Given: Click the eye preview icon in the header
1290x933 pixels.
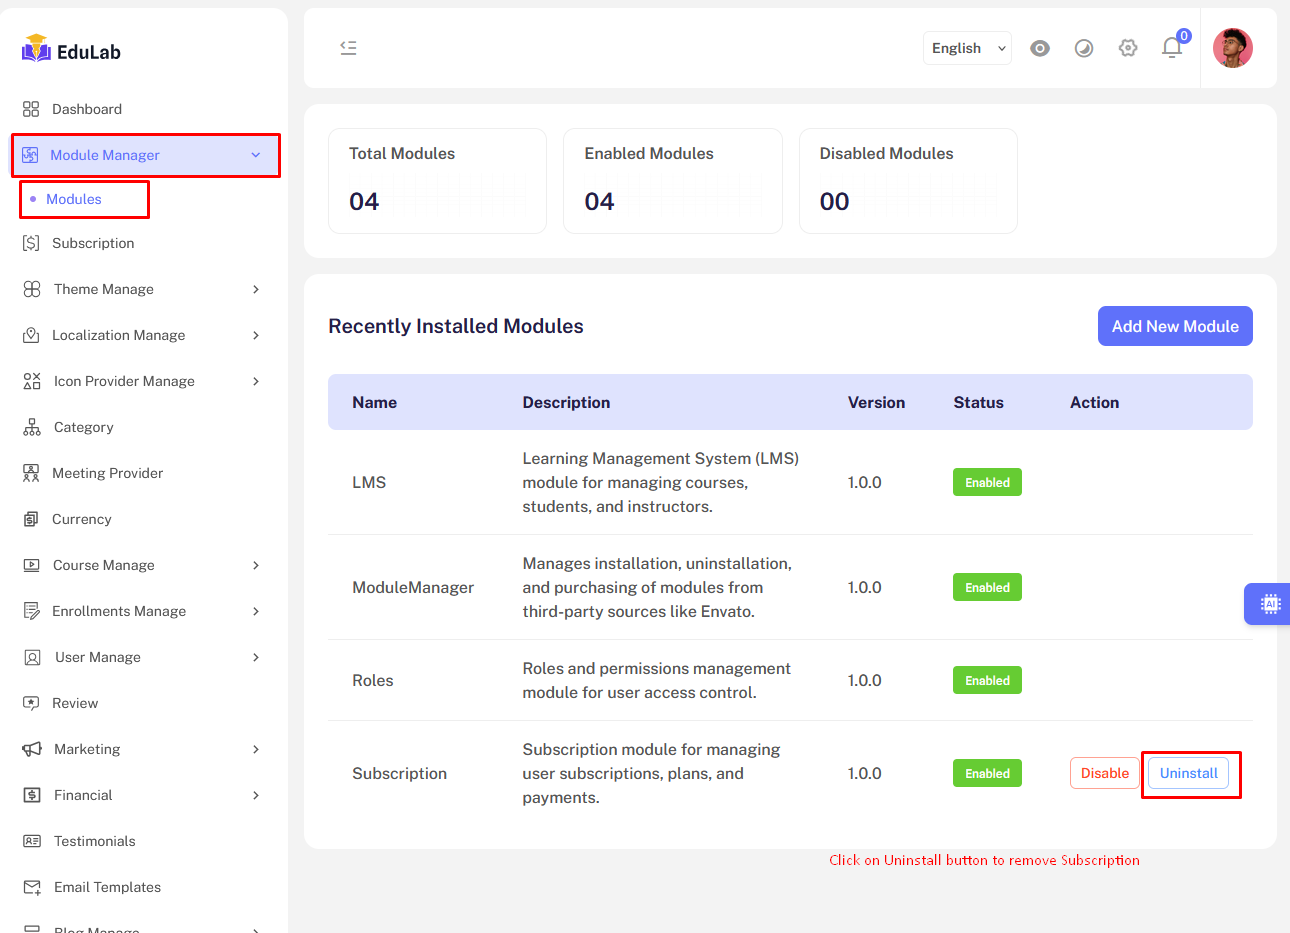Looking at the screenshot, I should click(1040, 47).
